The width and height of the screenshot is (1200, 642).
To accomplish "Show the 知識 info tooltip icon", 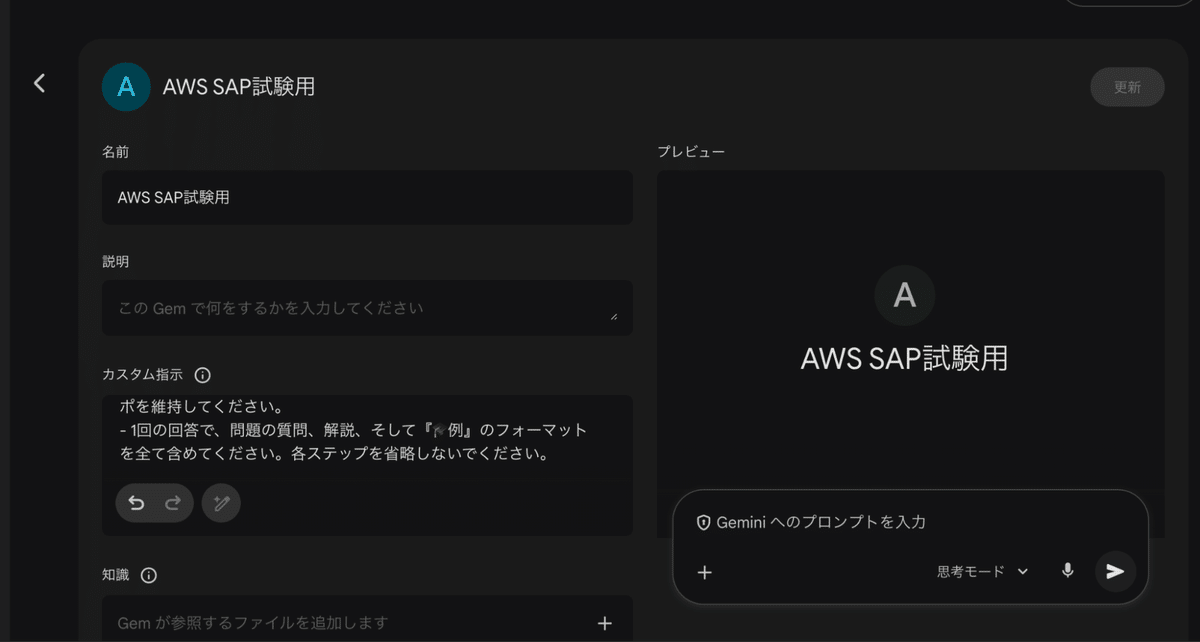I will [149, 575].
